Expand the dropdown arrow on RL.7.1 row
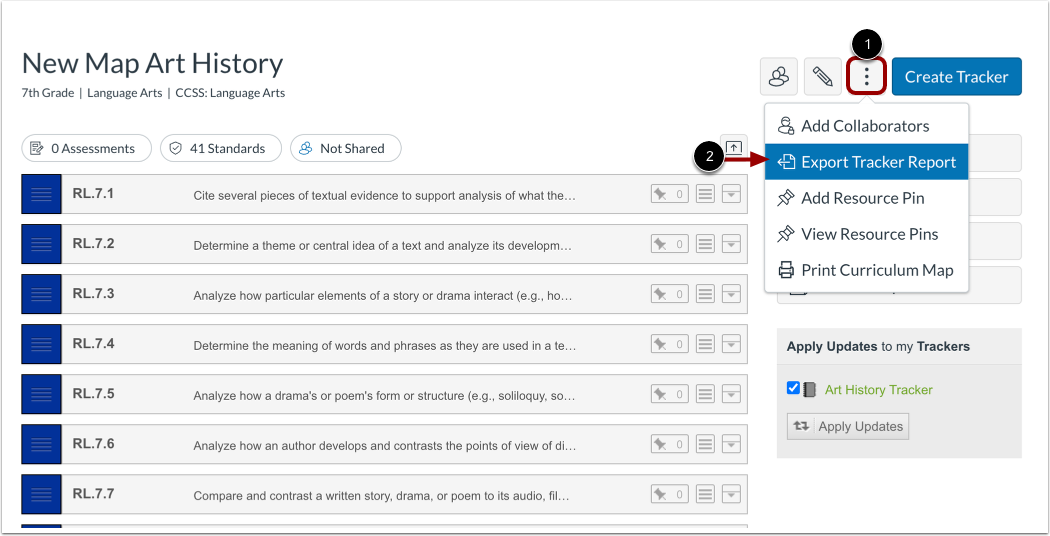The image size is (1050, 536). [x=731, y=194]
